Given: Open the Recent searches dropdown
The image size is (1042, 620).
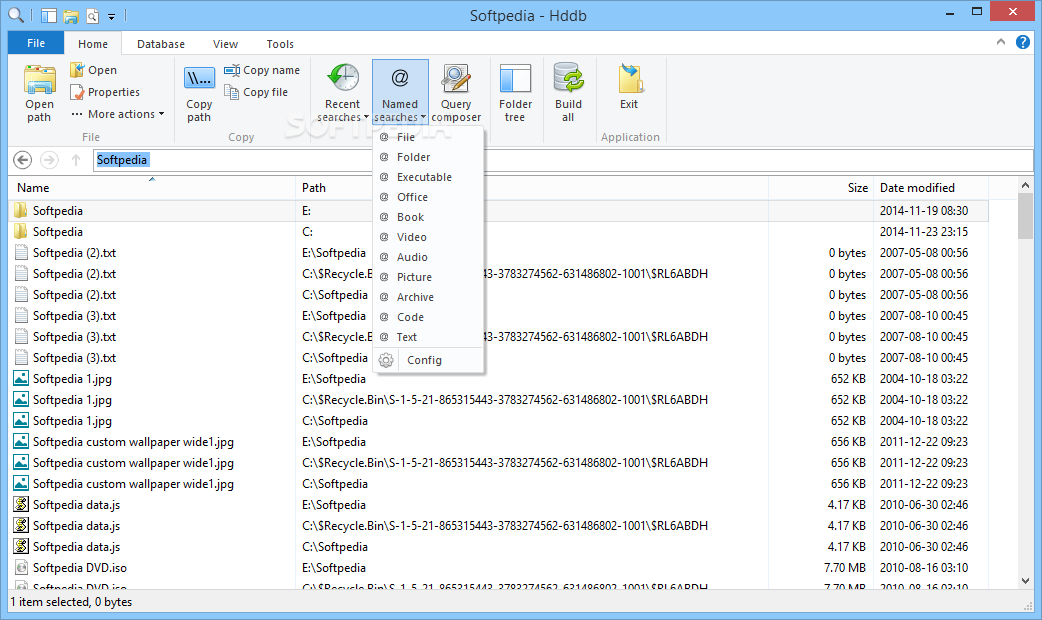Looking at the screenshot, I should click(342, 92).
